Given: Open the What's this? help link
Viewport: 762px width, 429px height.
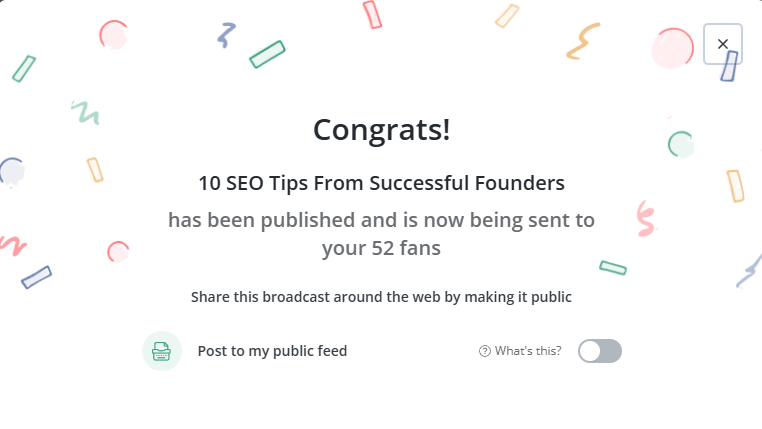Looking at the screenshot, I should [528, 351].
